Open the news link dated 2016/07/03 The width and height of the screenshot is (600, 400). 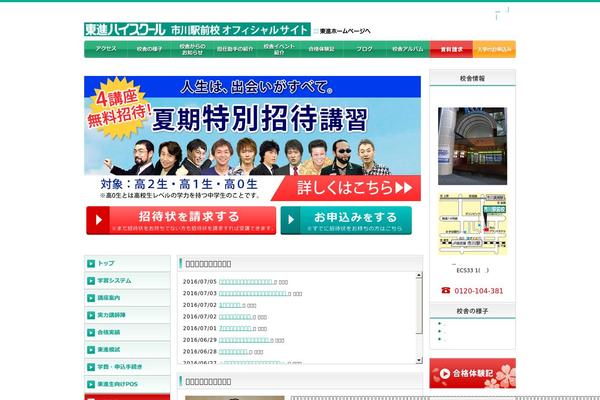tap(255, 294)
